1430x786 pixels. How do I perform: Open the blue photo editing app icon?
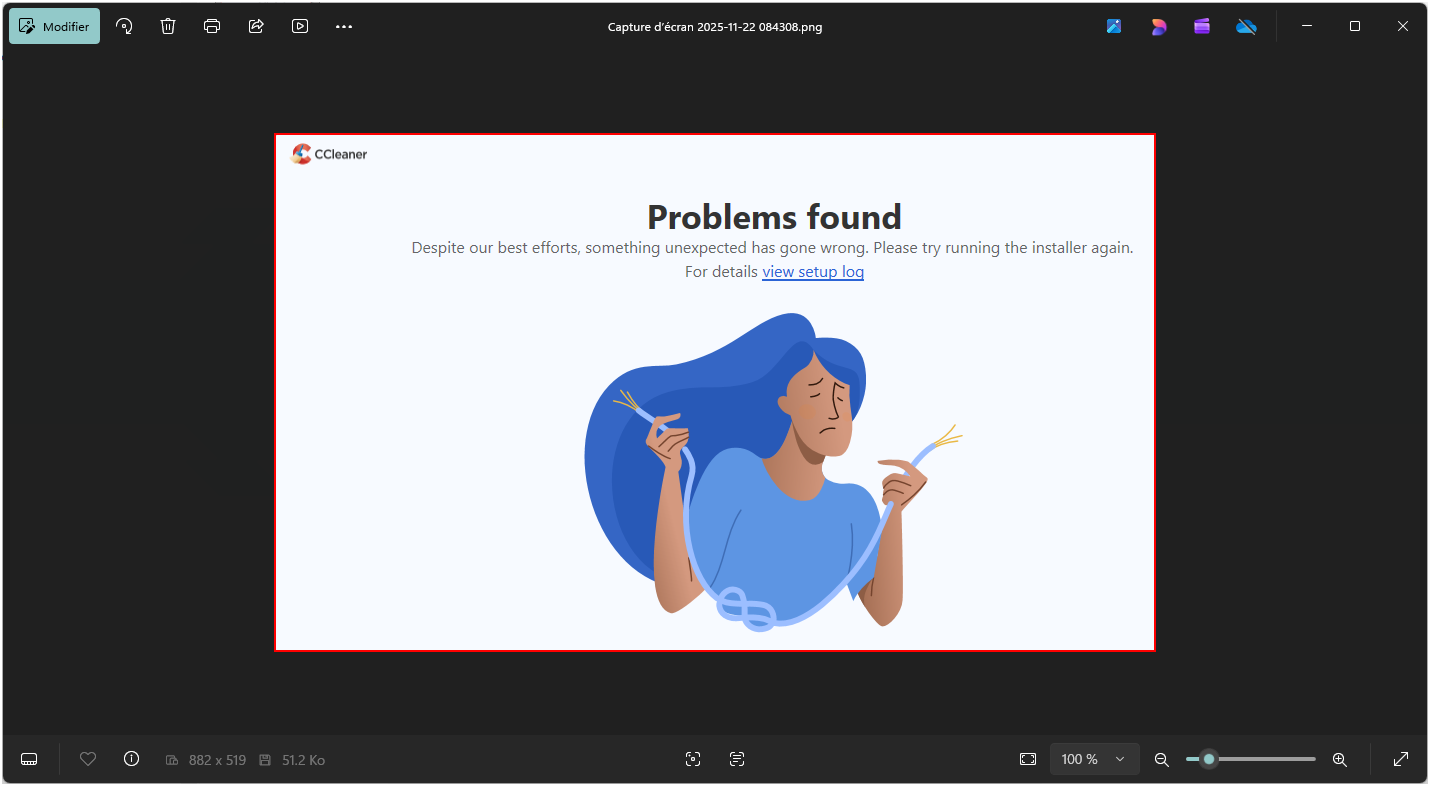click(x=1114, y=27)
